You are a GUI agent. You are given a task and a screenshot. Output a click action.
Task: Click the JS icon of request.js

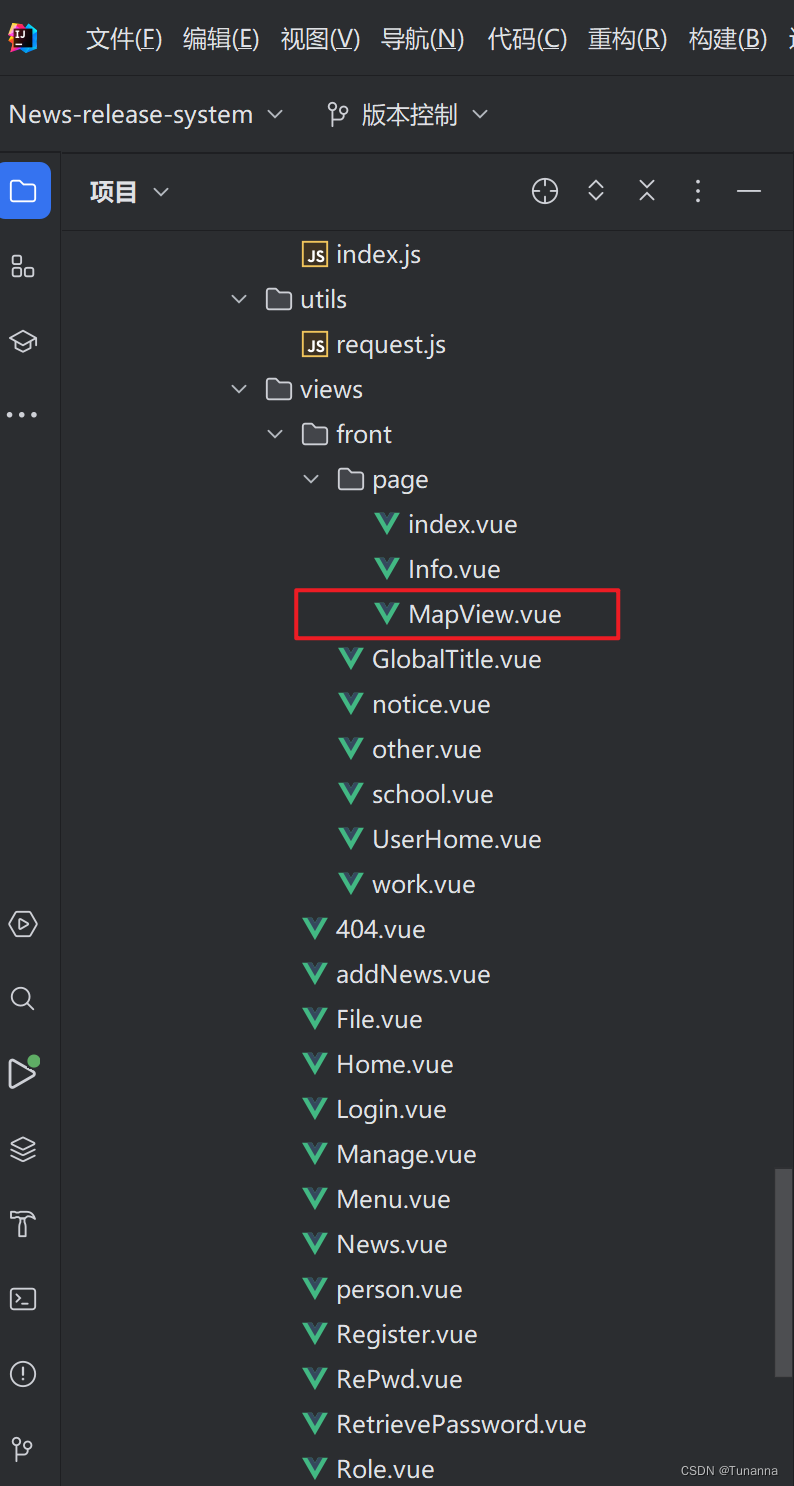(315, 345)
